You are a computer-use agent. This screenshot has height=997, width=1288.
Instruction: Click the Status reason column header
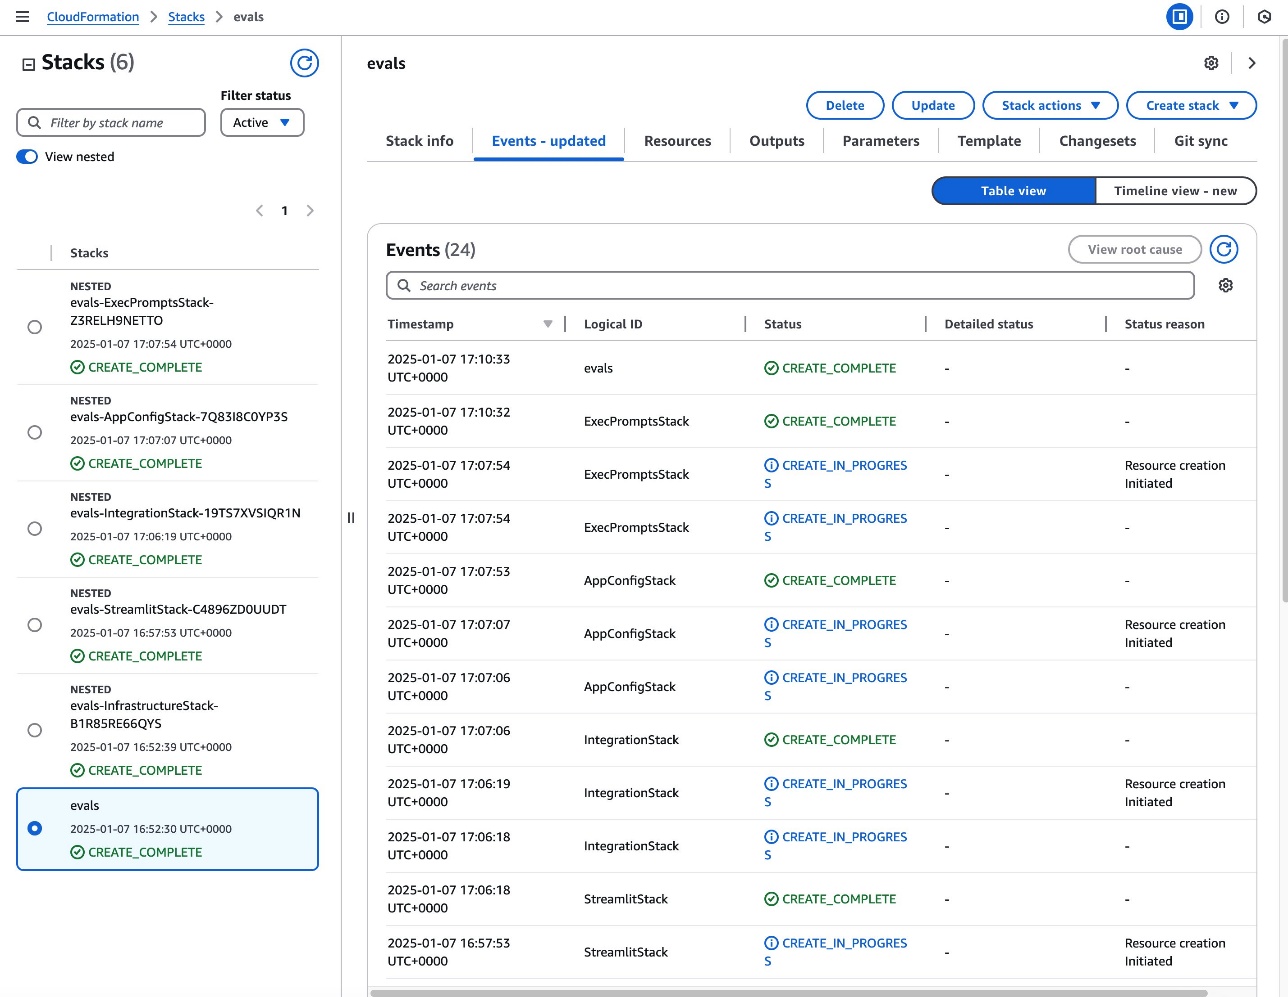point(1164,324)
